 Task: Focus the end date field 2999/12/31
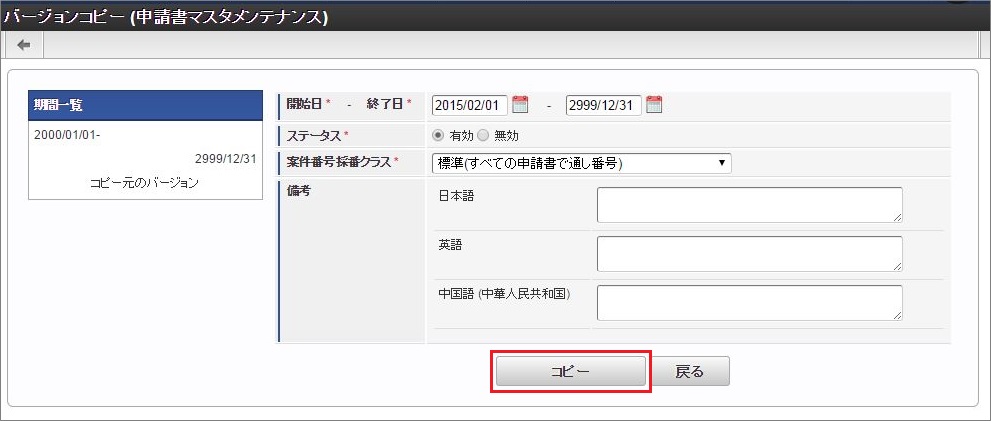604,106
